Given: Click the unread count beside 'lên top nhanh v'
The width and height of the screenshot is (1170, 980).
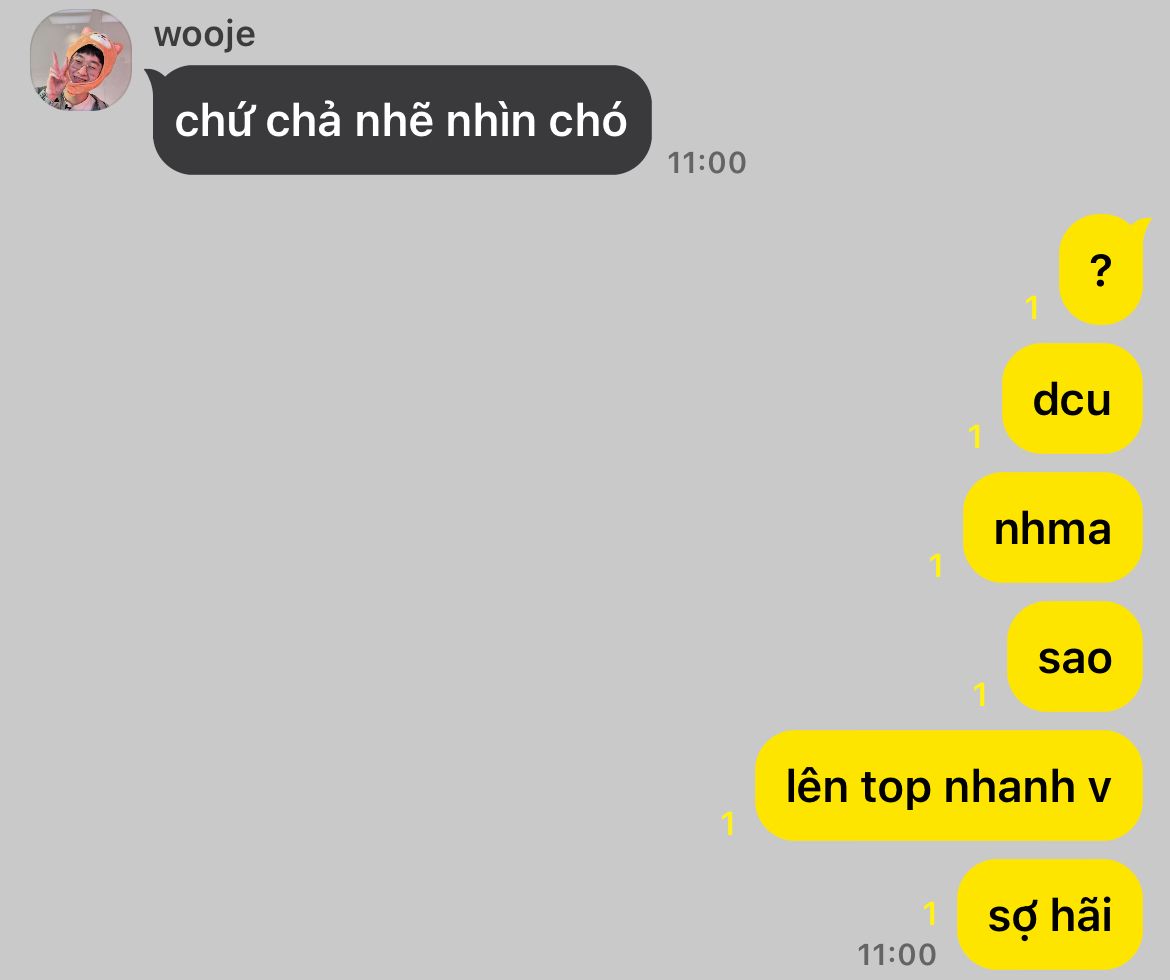Looking at the screenshot, I should [x=728, y=824].
